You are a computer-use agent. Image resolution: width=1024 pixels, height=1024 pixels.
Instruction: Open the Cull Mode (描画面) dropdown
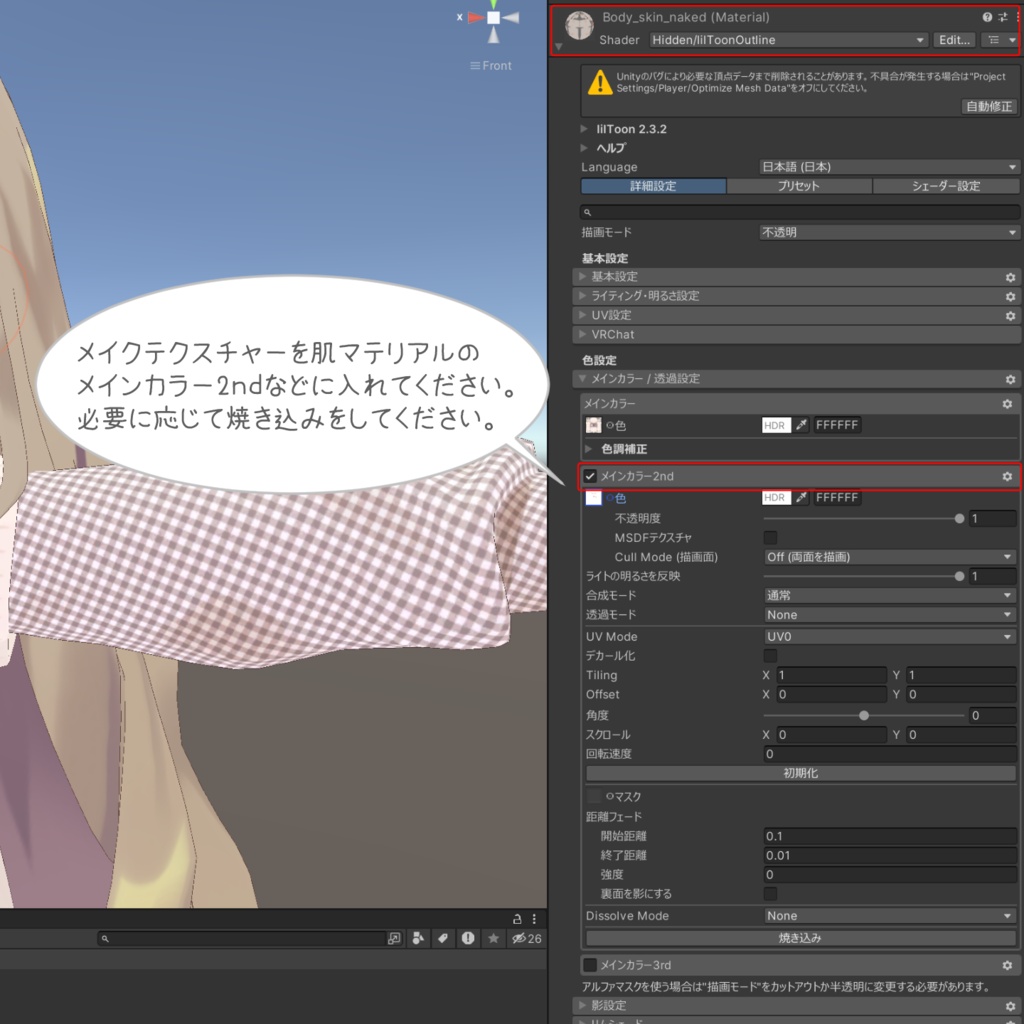889,557
